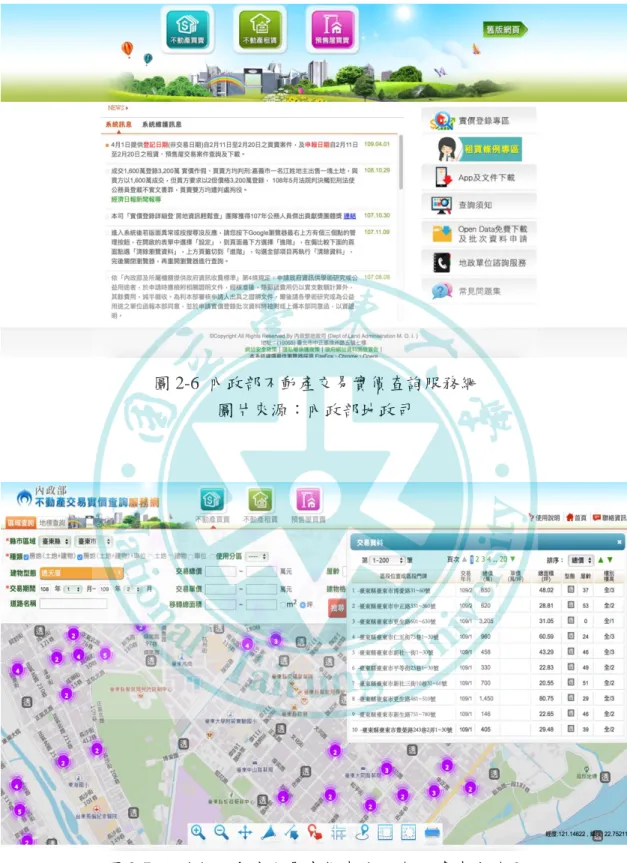The image size is (627, 863).
Task: Open 實價登錄專區 sidebar item
Action: coord(479,120)
